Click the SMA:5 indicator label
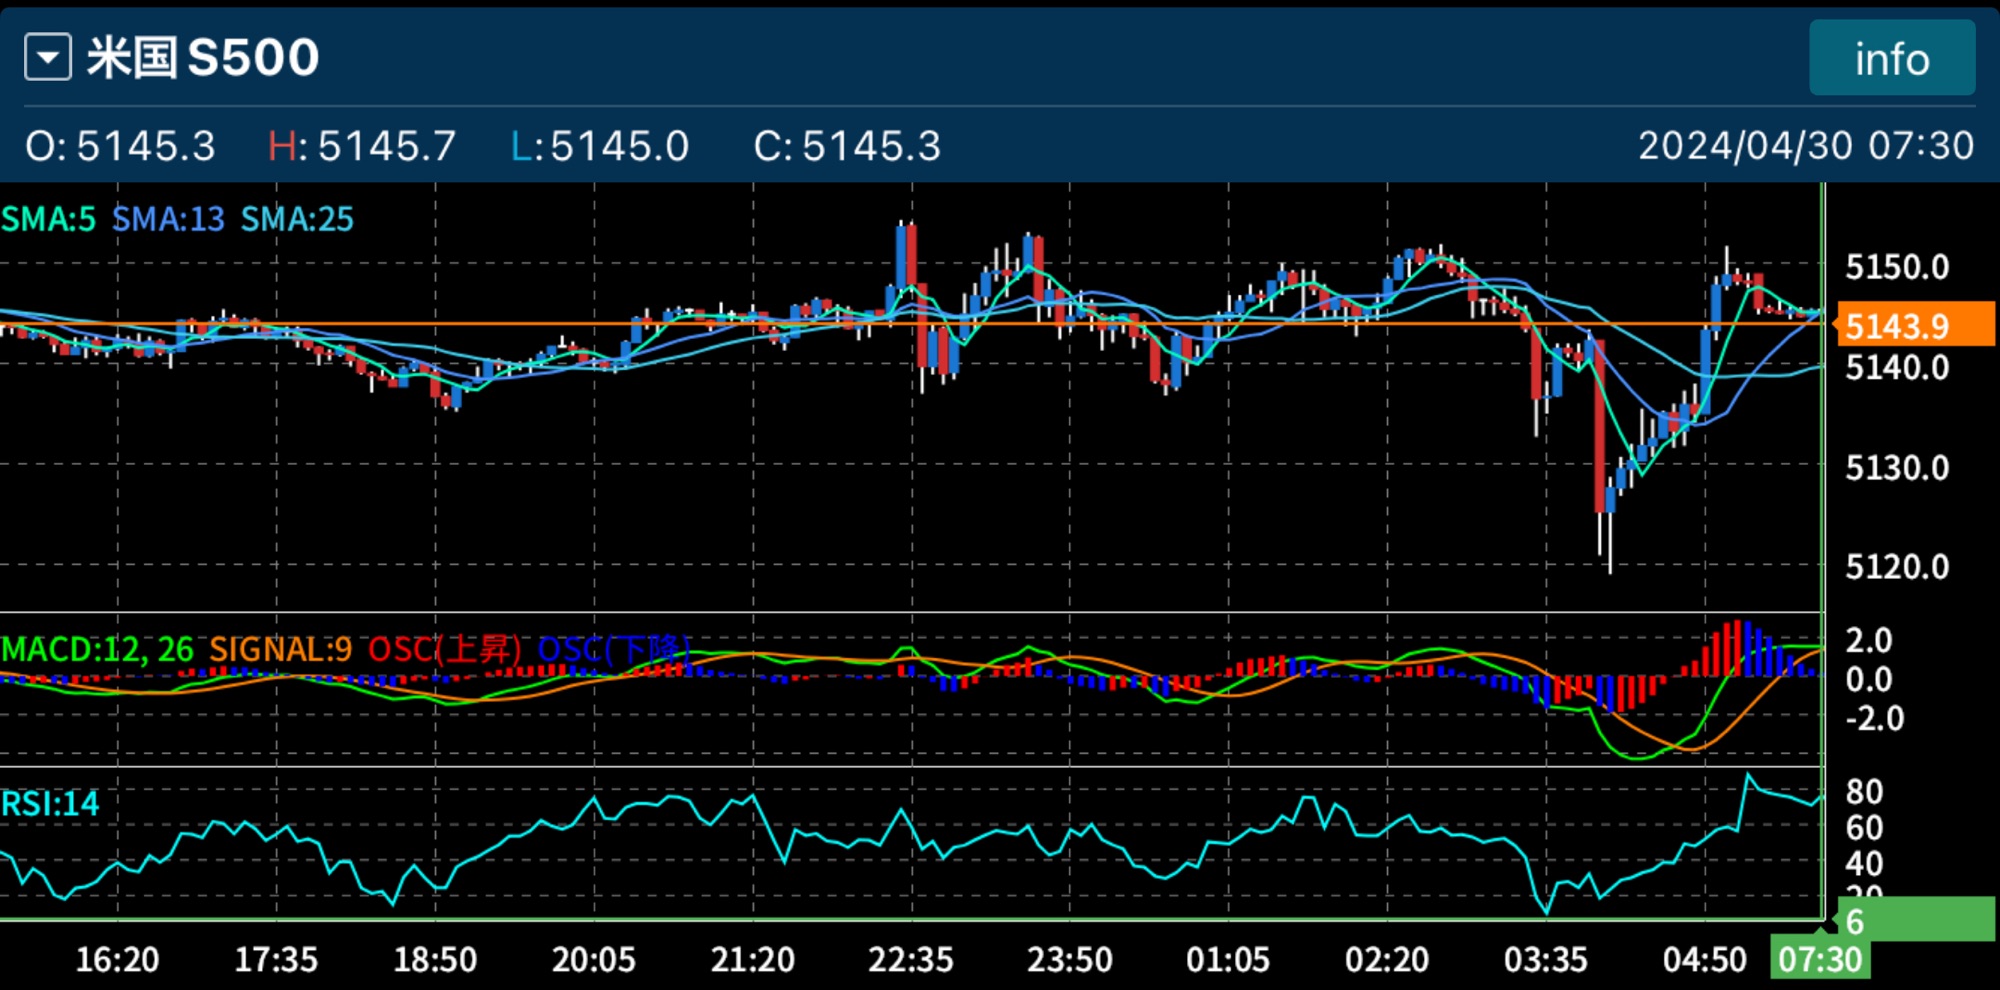The height and width of the screenshot is (990, 2000). pos(49,219)
